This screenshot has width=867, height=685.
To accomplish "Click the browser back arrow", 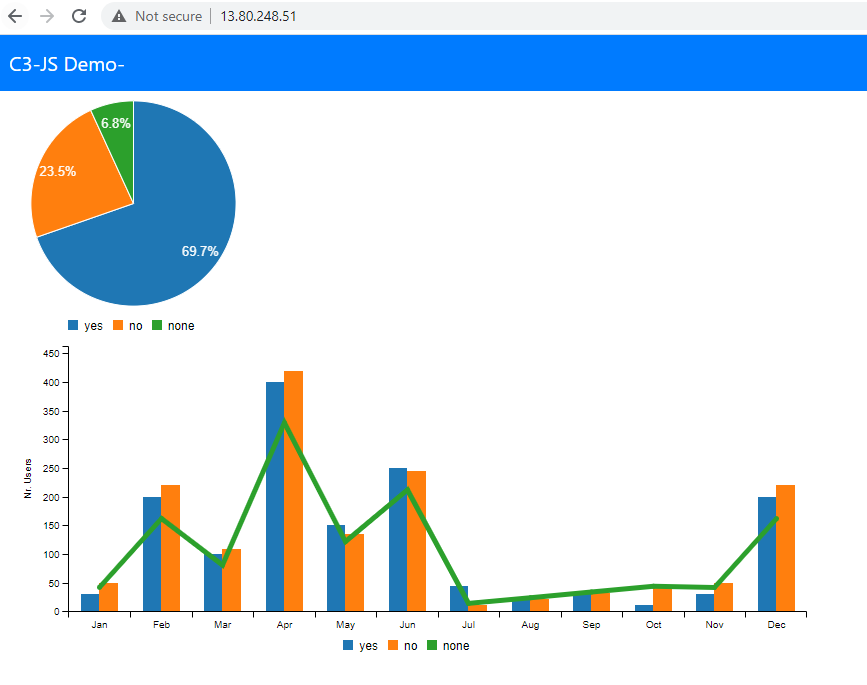I will coord(15,16).
